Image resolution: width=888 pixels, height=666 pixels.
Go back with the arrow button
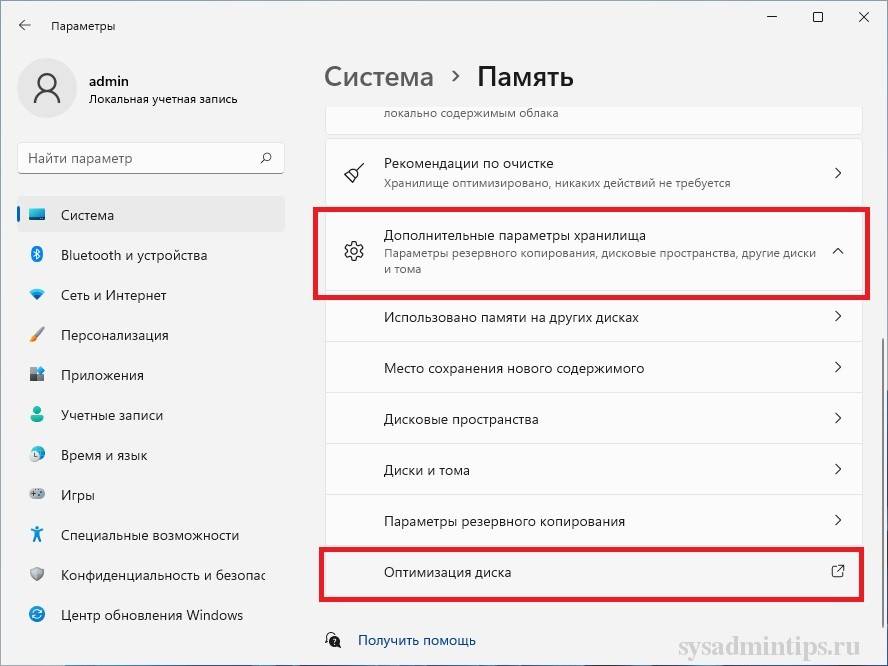point(24,25)
